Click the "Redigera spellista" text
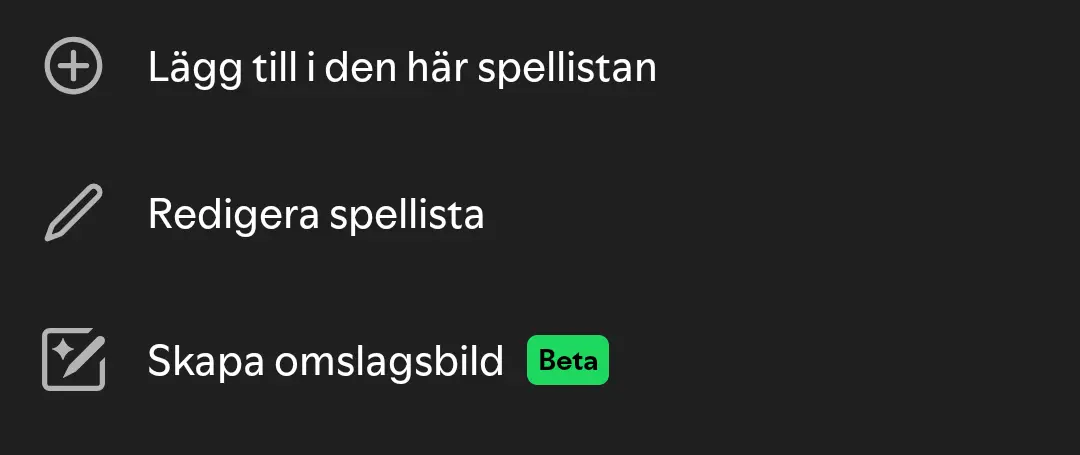The width and height of the screenshot is (1080, 455). coord(316,214)
